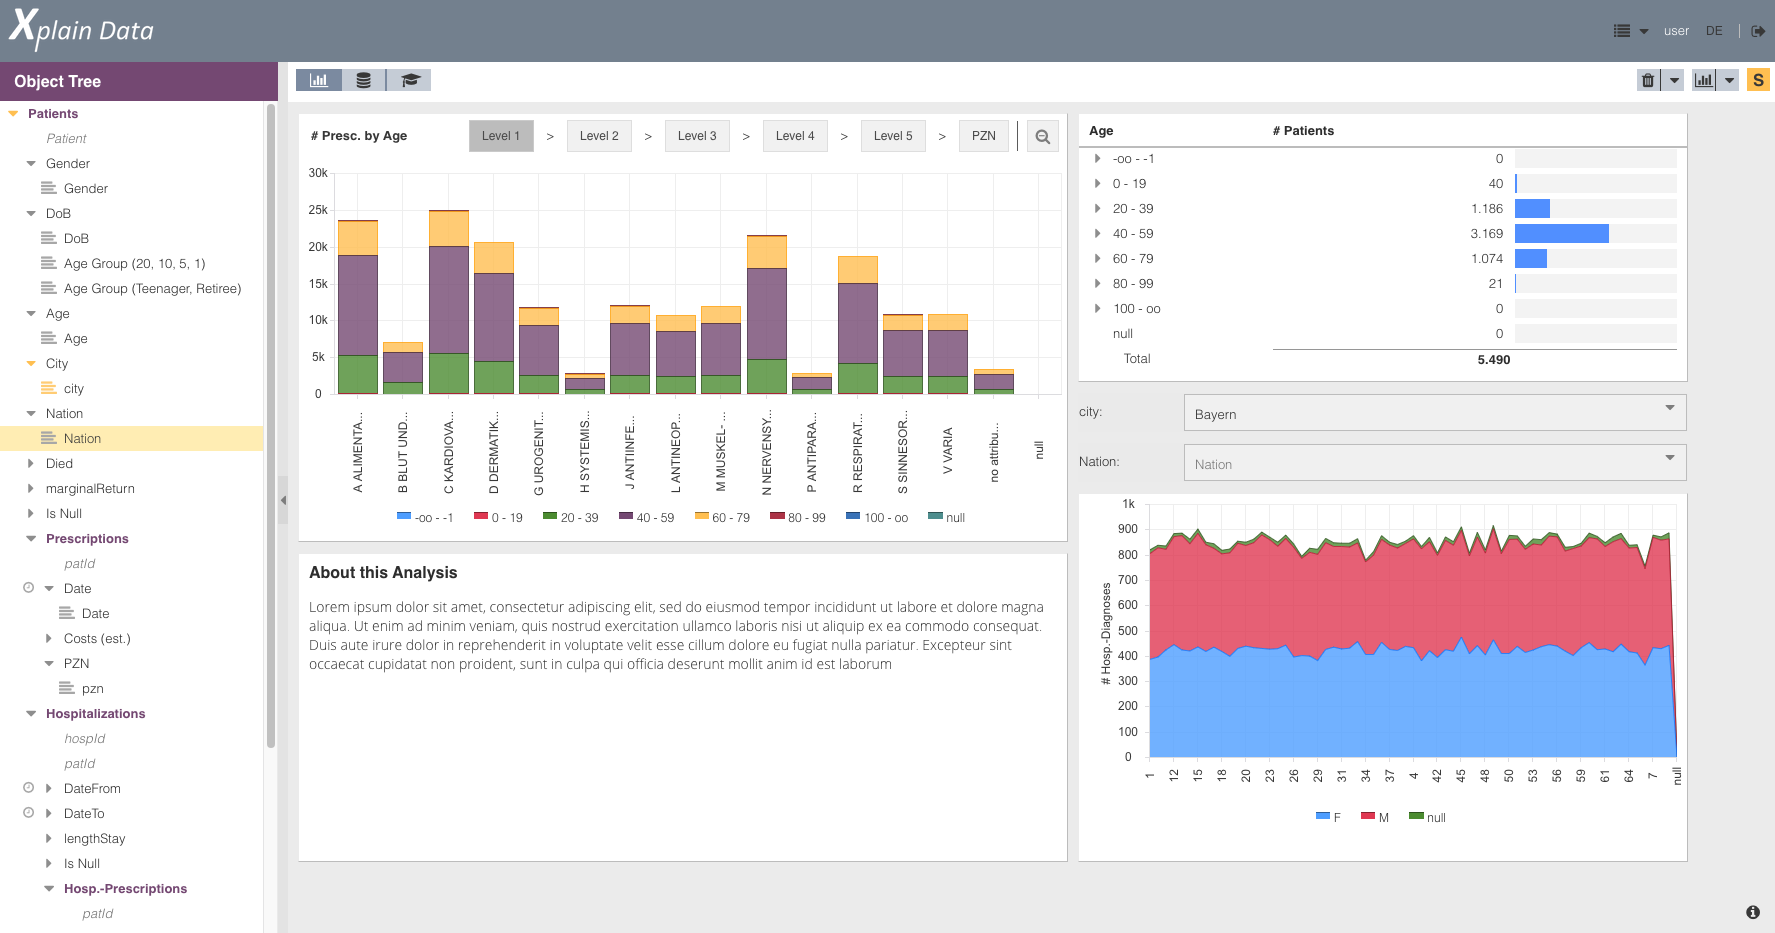Click the chart type icon at top right
The width and height of the screenshot is (1775, 933).
click(1704, 80)
